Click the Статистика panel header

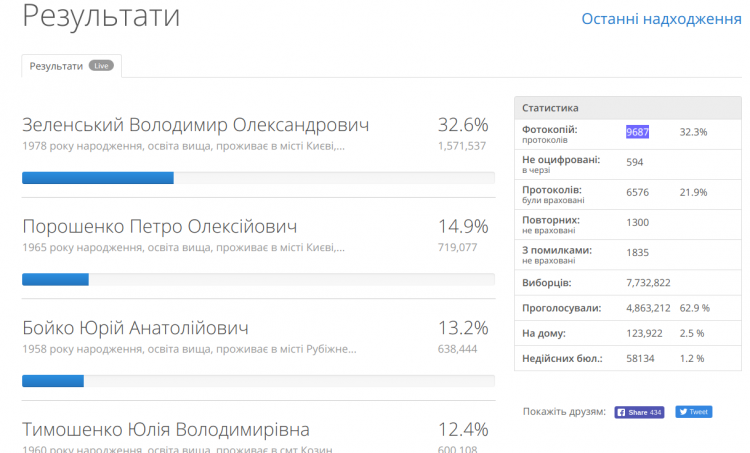(x=550, y=107)
